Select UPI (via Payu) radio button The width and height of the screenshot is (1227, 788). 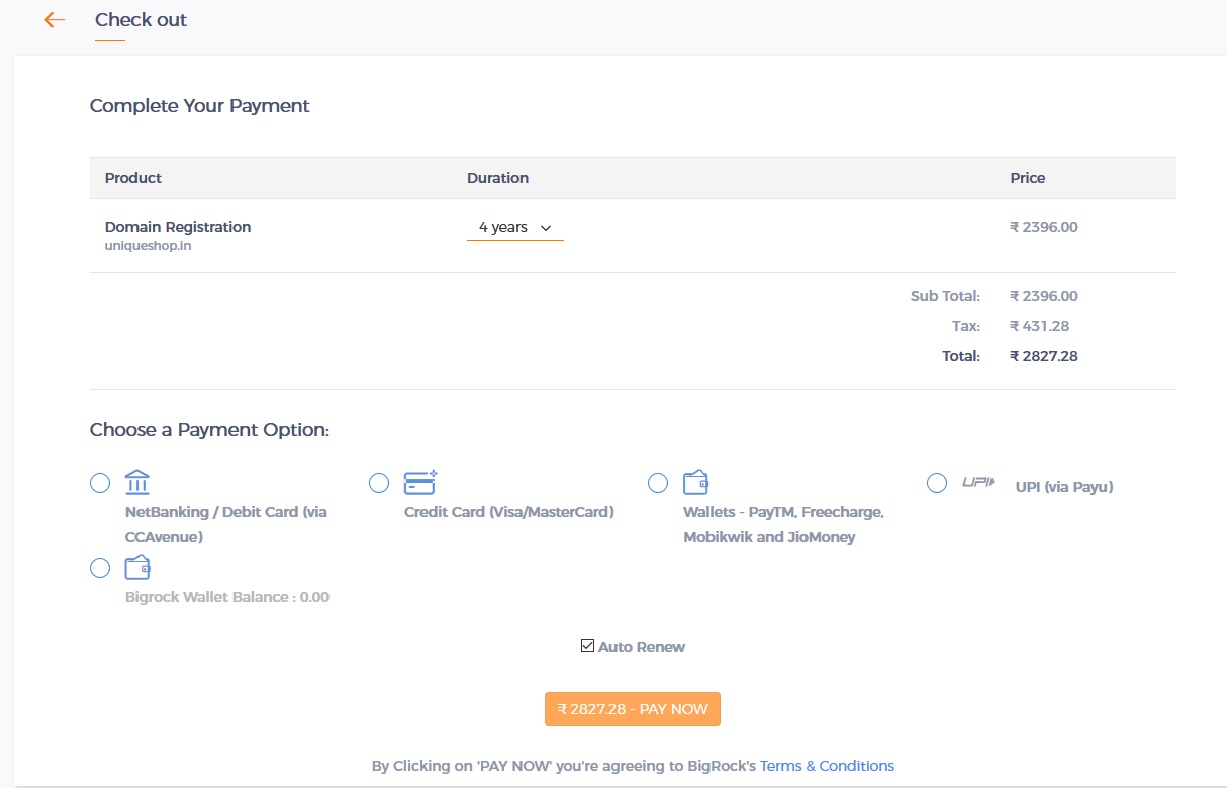(x=937, y=483)
